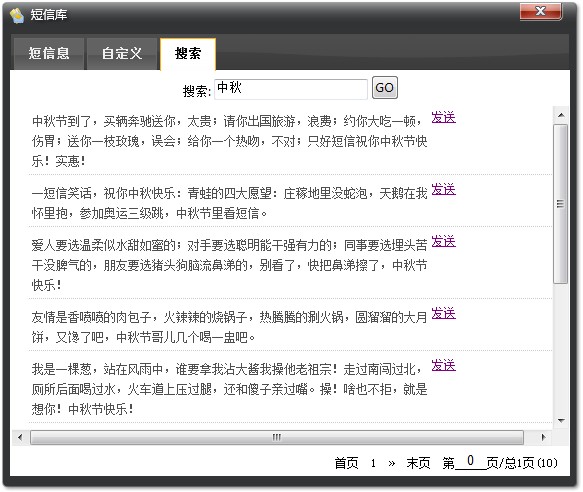Click the horizontal scrollbar right arrow
This screenshot has height=492, width=583.
544,437
